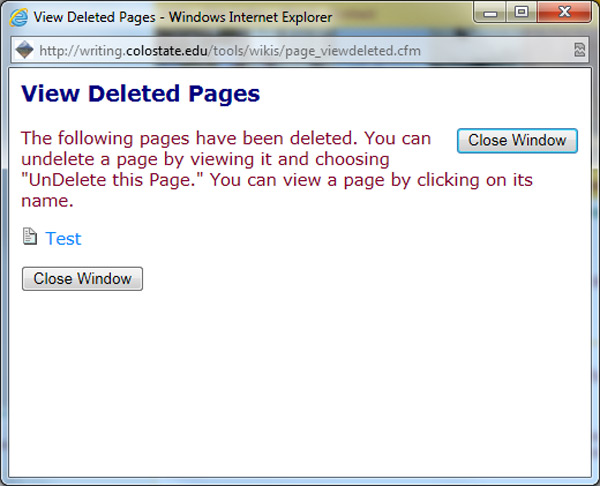Minimize the Internet Explorer window

(x=490, y=13)
